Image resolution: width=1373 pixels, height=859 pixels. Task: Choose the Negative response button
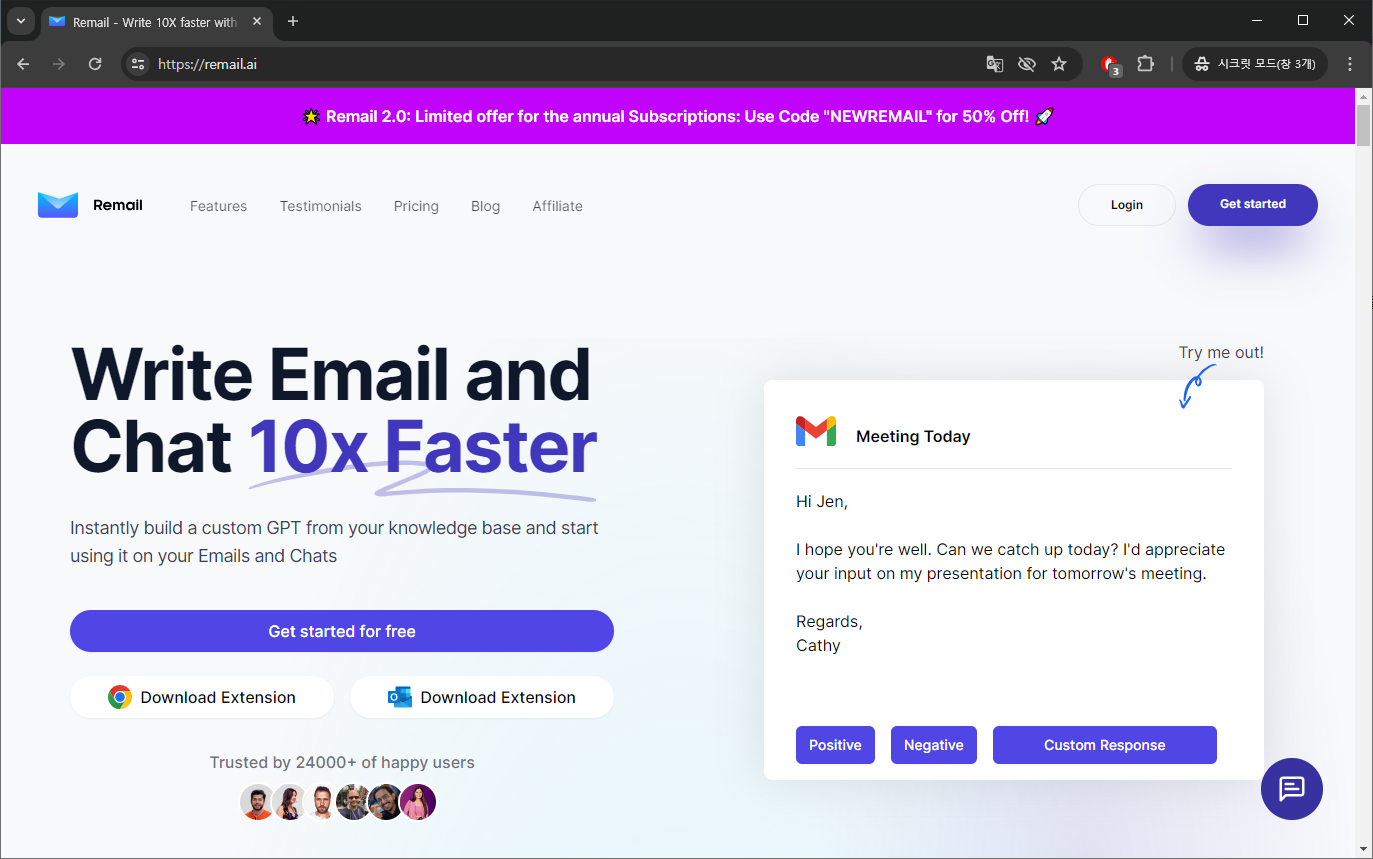[x=934, y=745]
